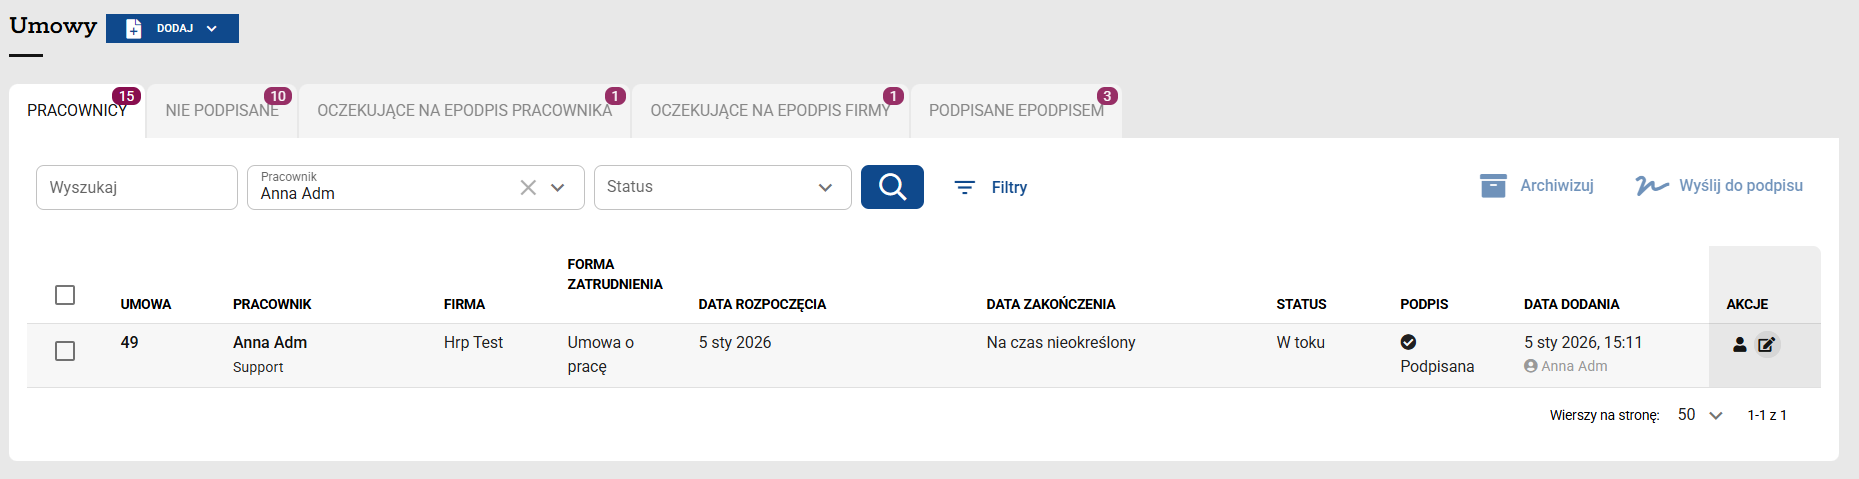Click the edit contract pencil icon
Screen dimensions: 1859x479
[1767, 344]
